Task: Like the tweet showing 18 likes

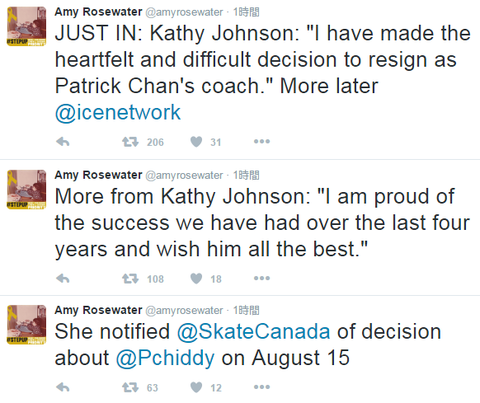Action: 196,278
